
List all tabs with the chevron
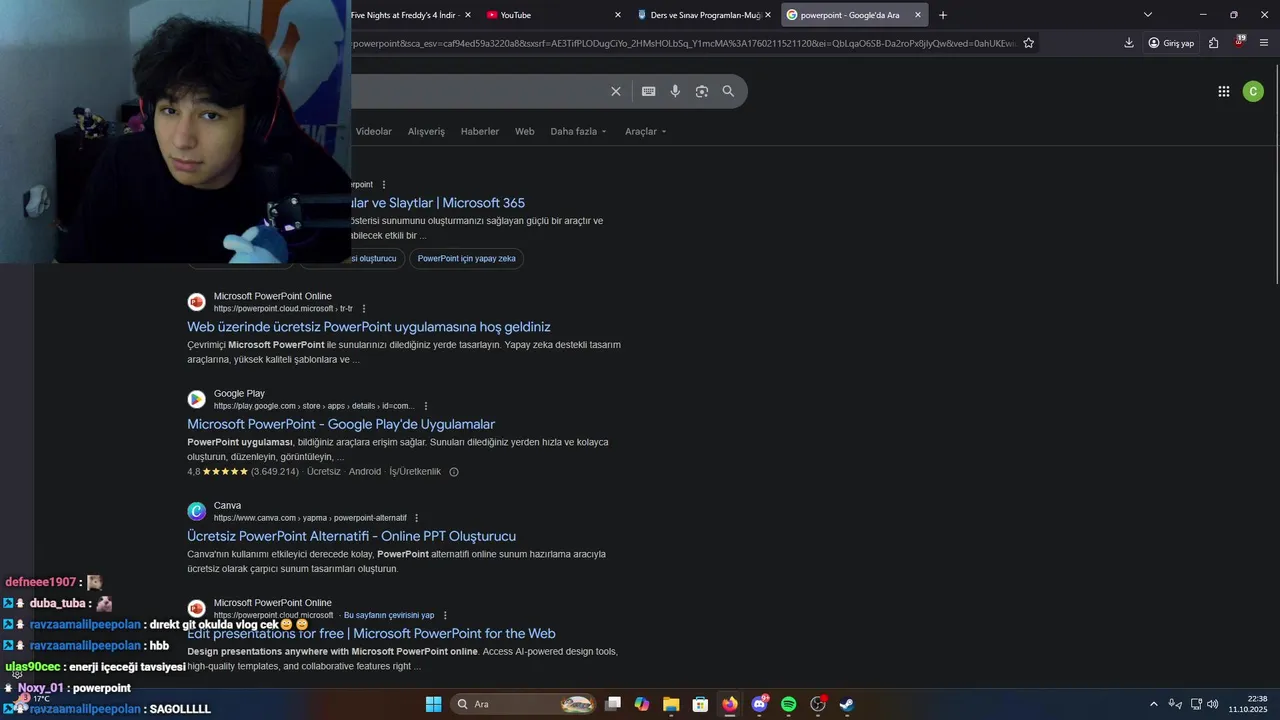[x=1148, y=15]
